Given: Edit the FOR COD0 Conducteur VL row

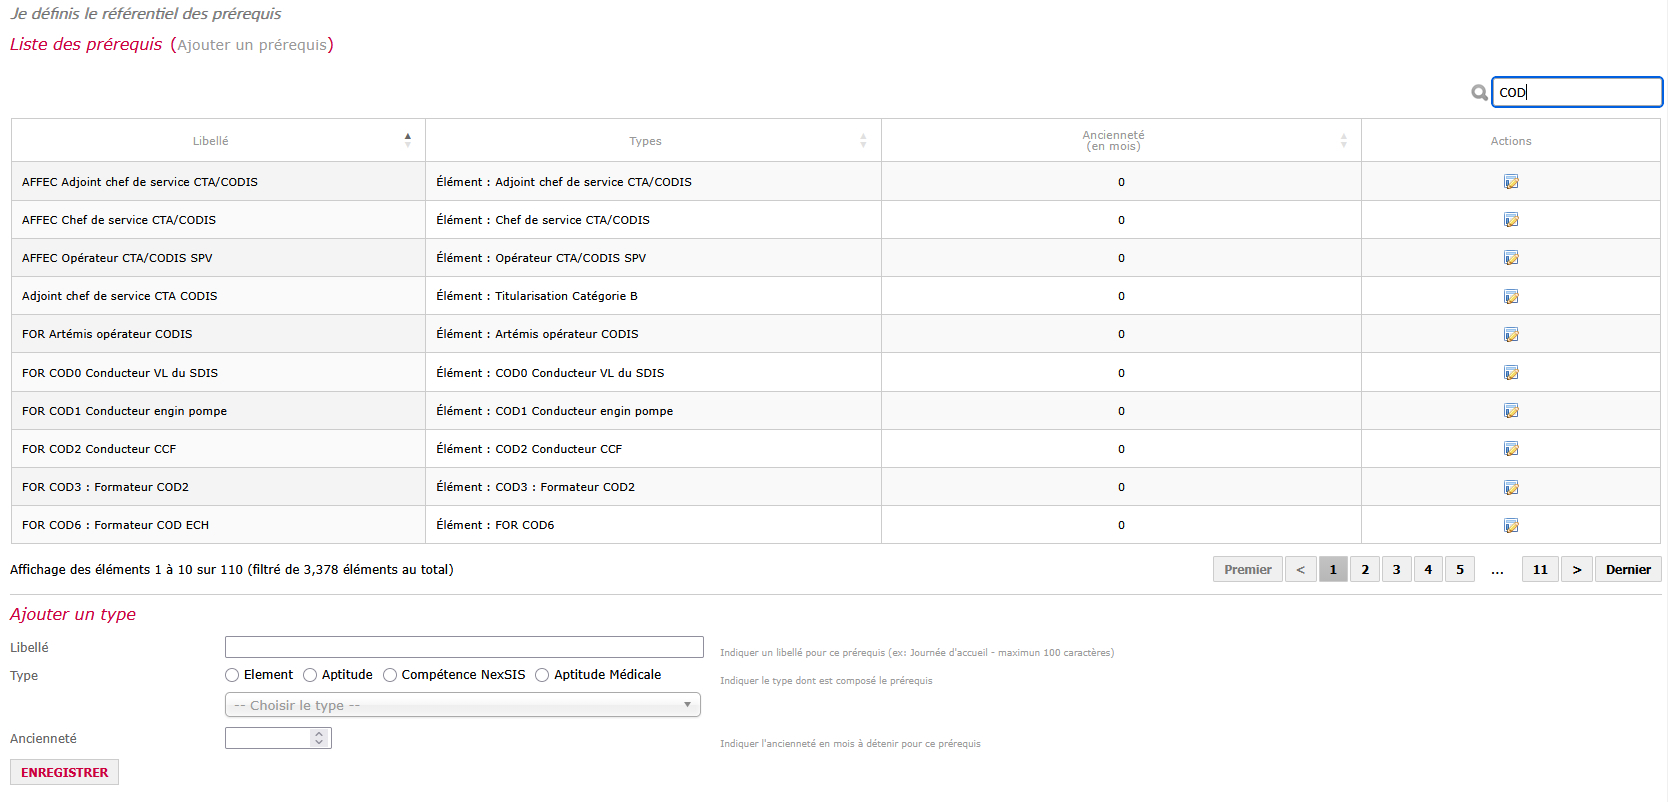Looking at the screenshot, I should (x=1511, y=373).
